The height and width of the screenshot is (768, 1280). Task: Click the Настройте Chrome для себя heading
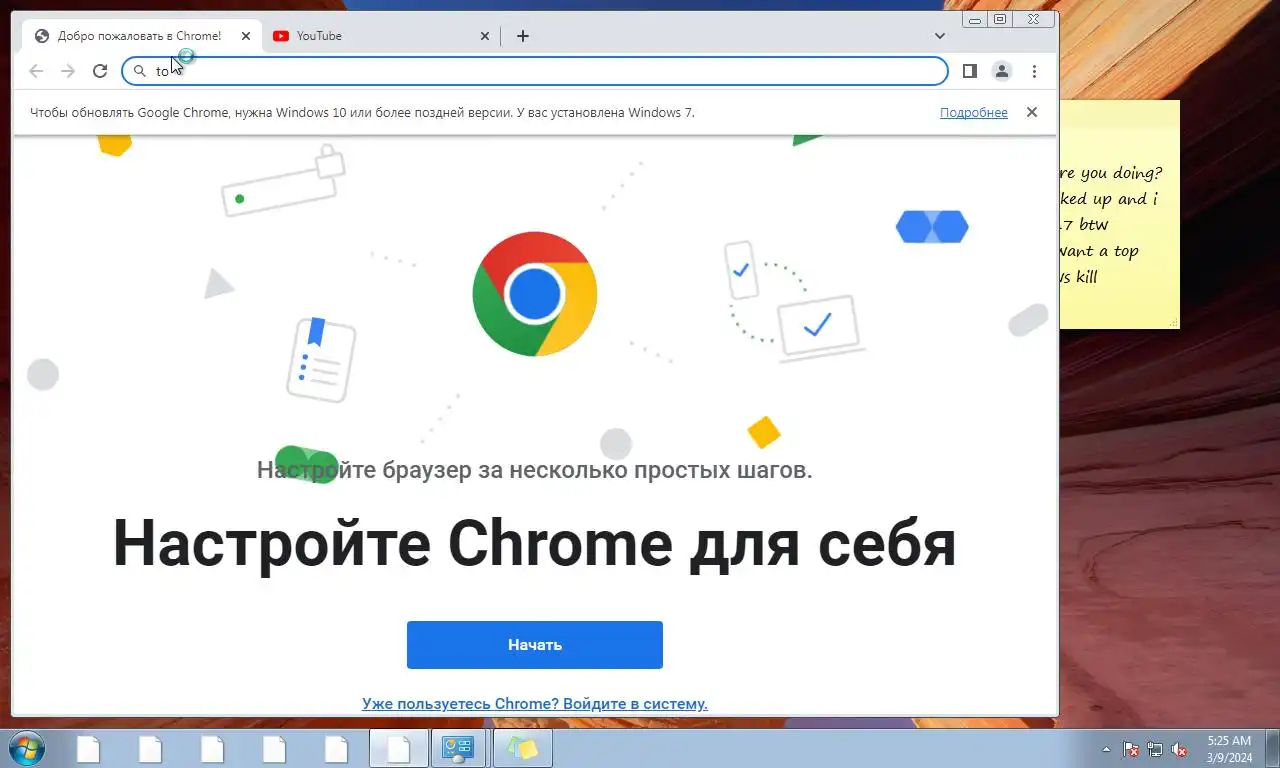[x=535, y=544]
